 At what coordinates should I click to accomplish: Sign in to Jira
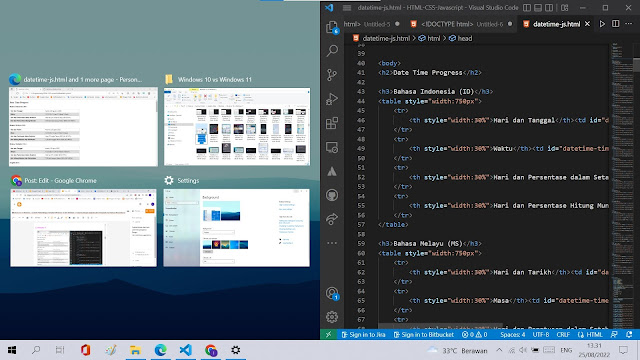tap(363, 334)
